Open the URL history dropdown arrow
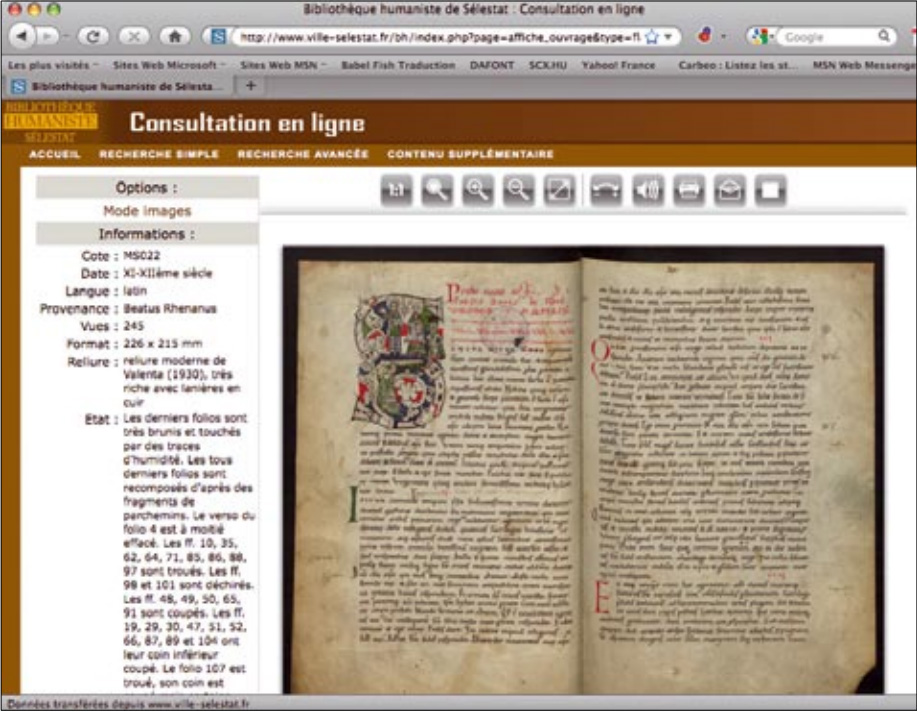This screenshot has height=712, width=917. [x=668, y=37]
